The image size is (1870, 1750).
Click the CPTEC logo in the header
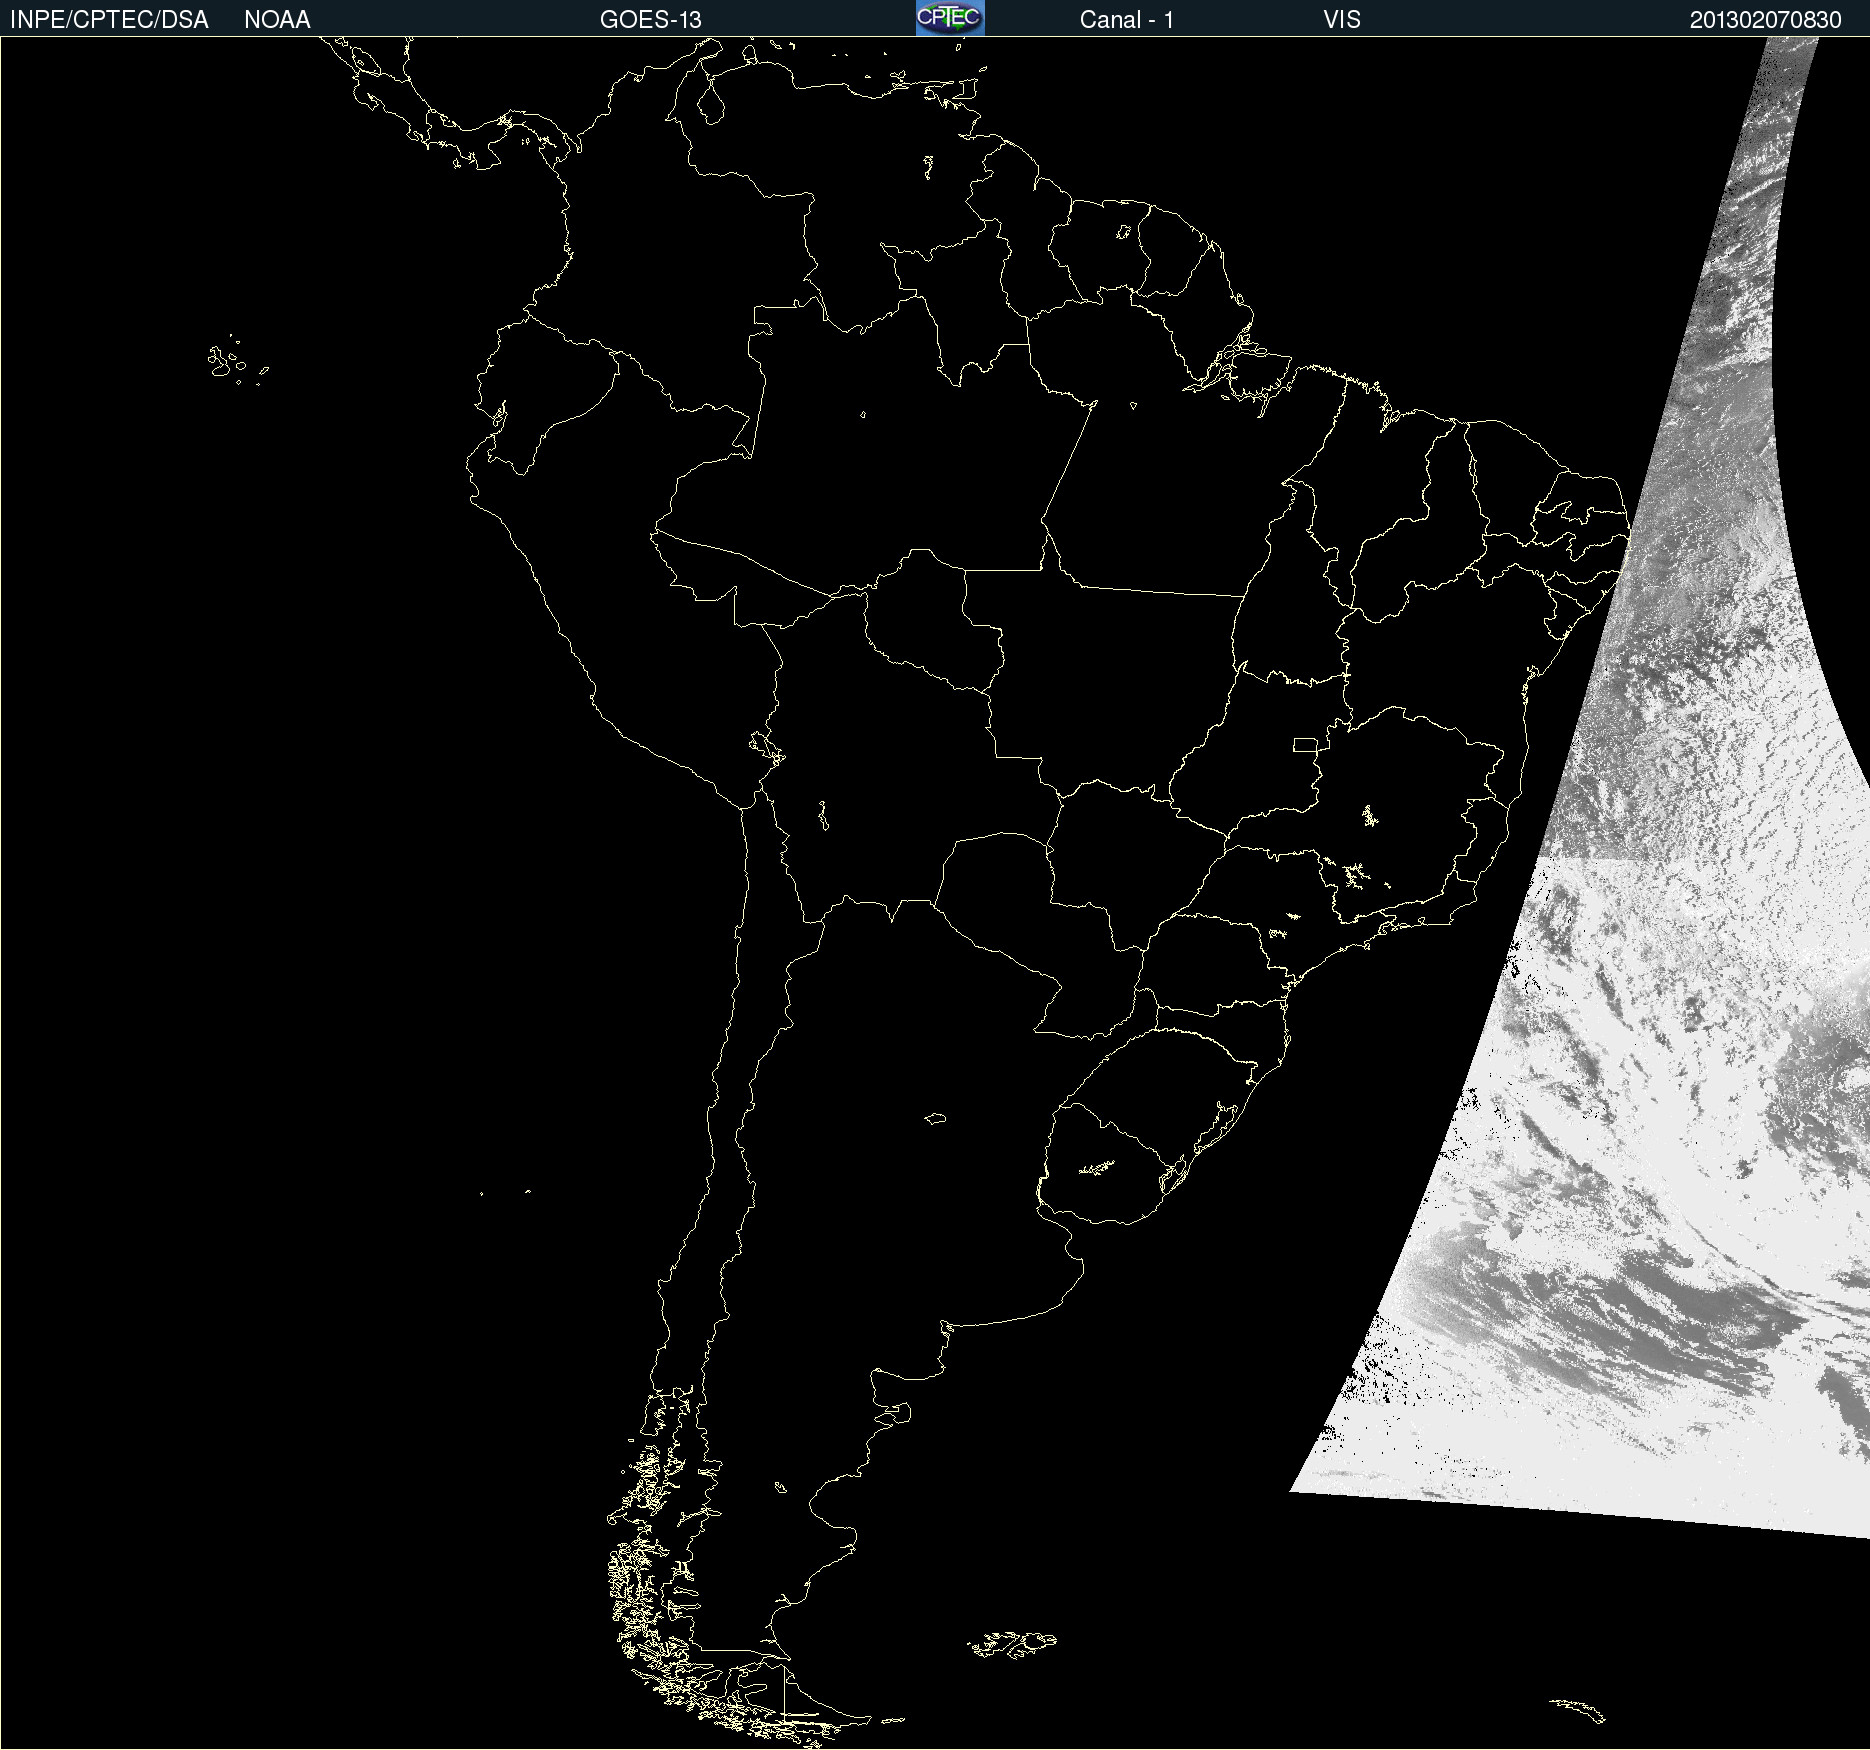click(949, 18)
